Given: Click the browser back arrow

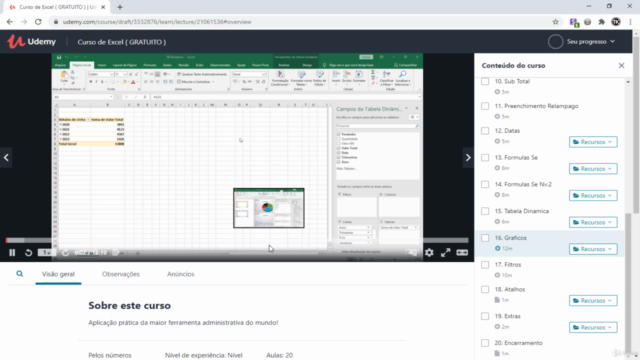Looking at the screenshot, I should (9, 22).
